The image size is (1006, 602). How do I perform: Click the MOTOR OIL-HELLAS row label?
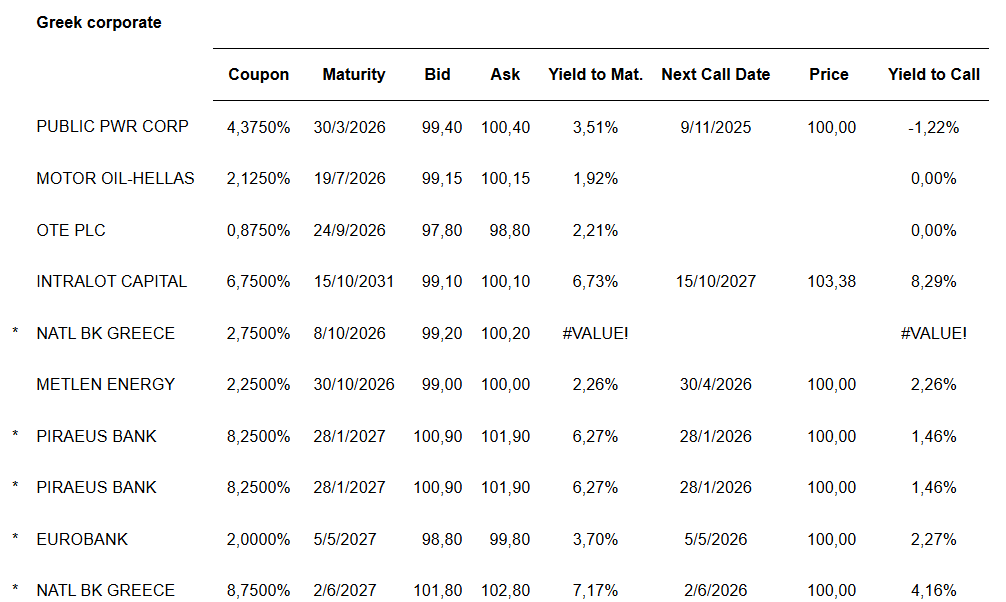115,178
